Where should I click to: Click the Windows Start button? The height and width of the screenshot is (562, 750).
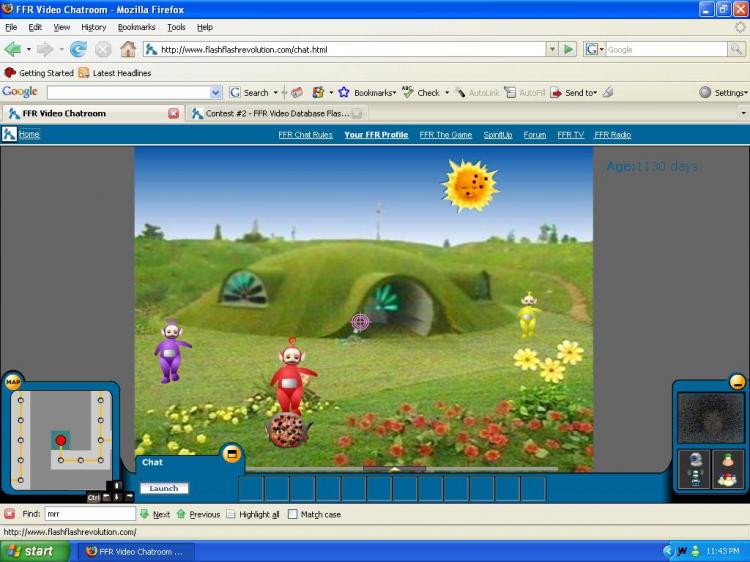(34, 551)
